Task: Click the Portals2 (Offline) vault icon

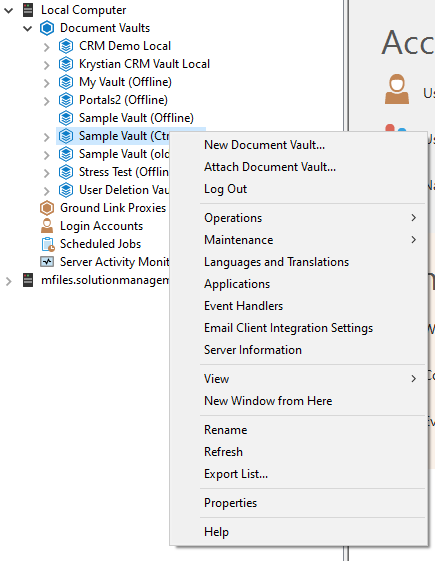Action: coord(66,100)
